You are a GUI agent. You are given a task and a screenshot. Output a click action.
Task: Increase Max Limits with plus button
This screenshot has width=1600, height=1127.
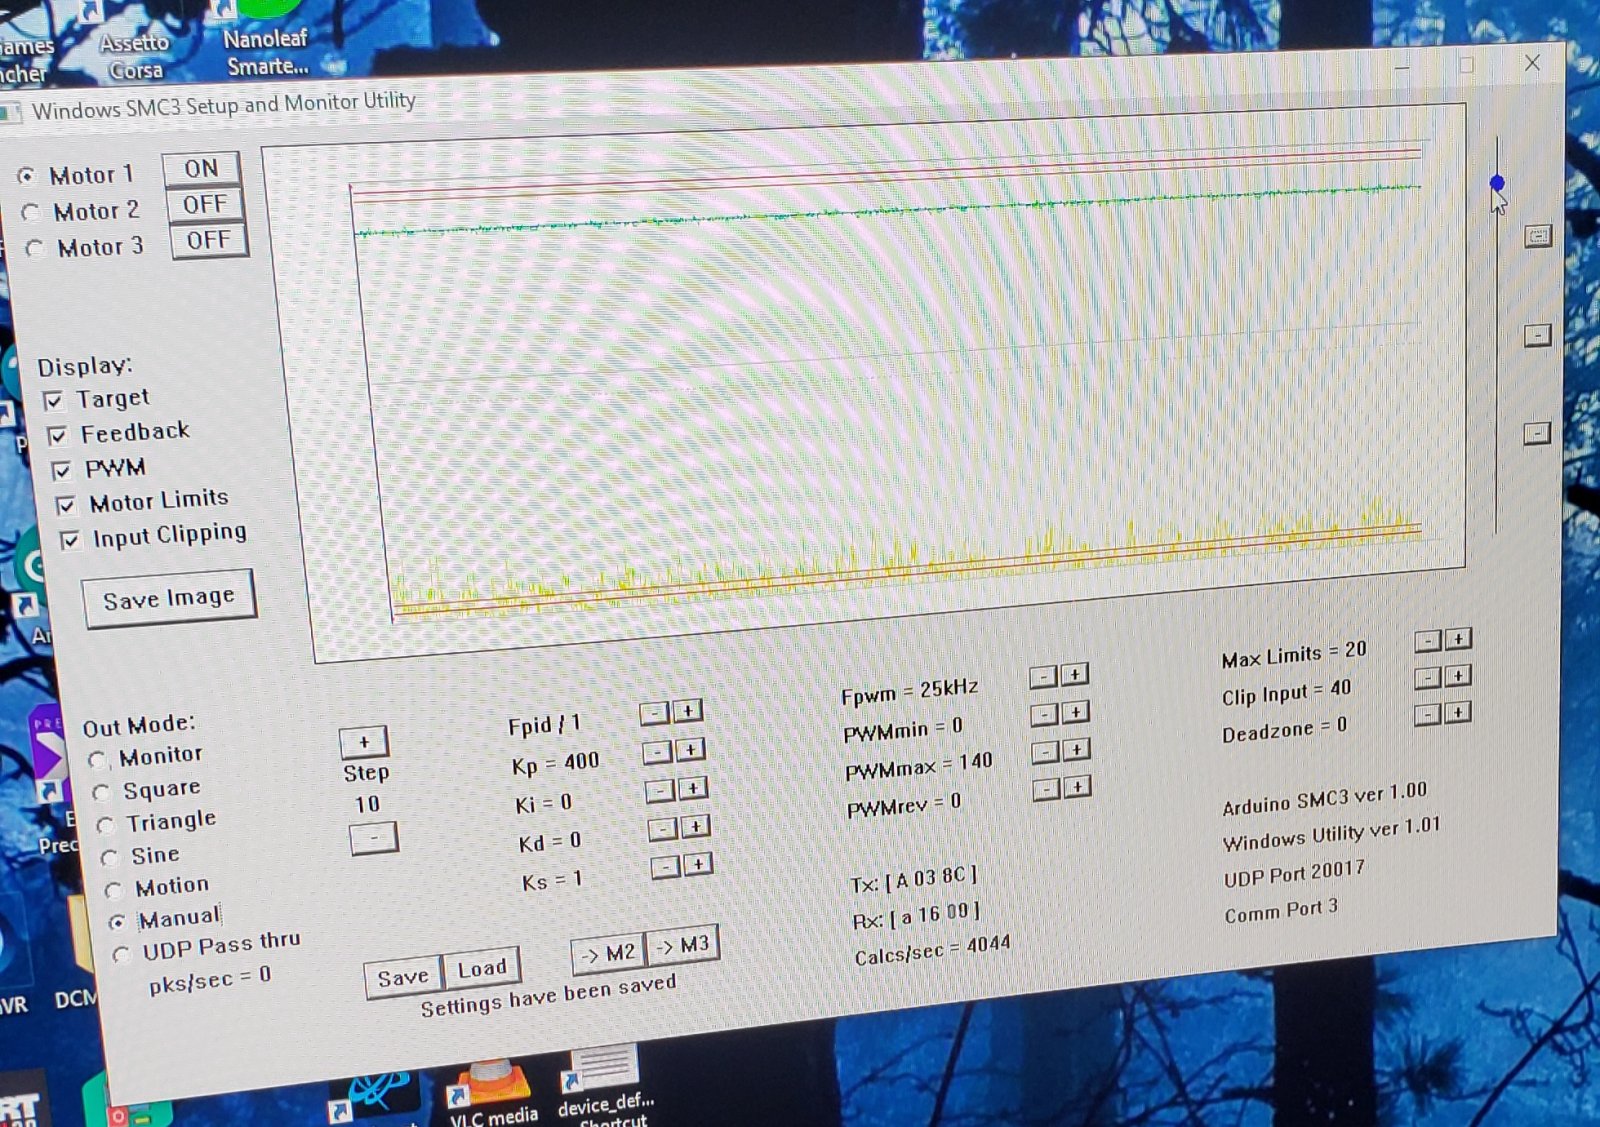pos(1458,639)
